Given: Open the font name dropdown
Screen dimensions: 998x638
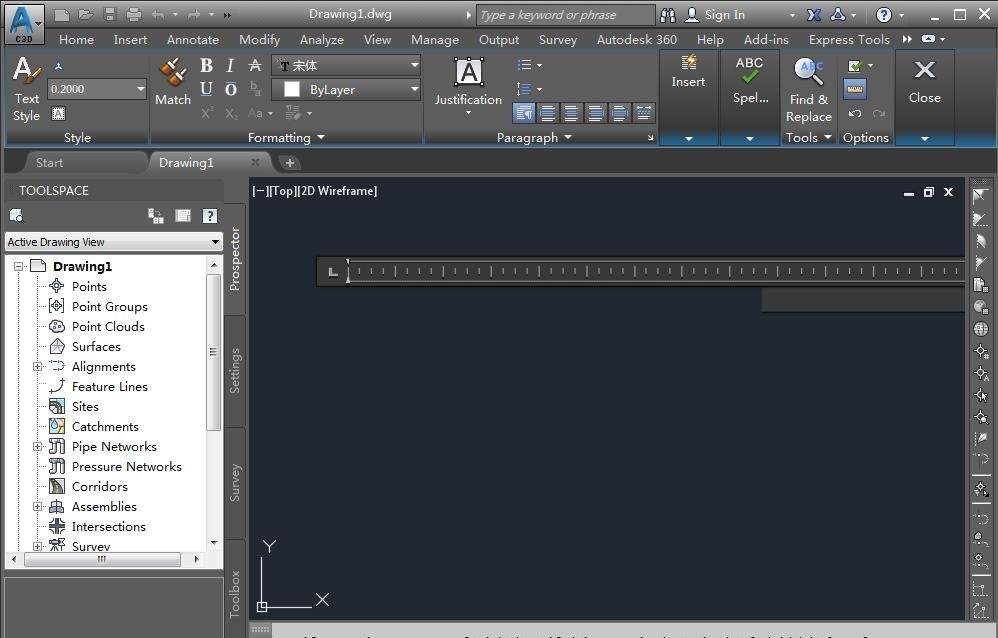Looking at the screenshot, I should pyautogui.click(x=414, y=65).
